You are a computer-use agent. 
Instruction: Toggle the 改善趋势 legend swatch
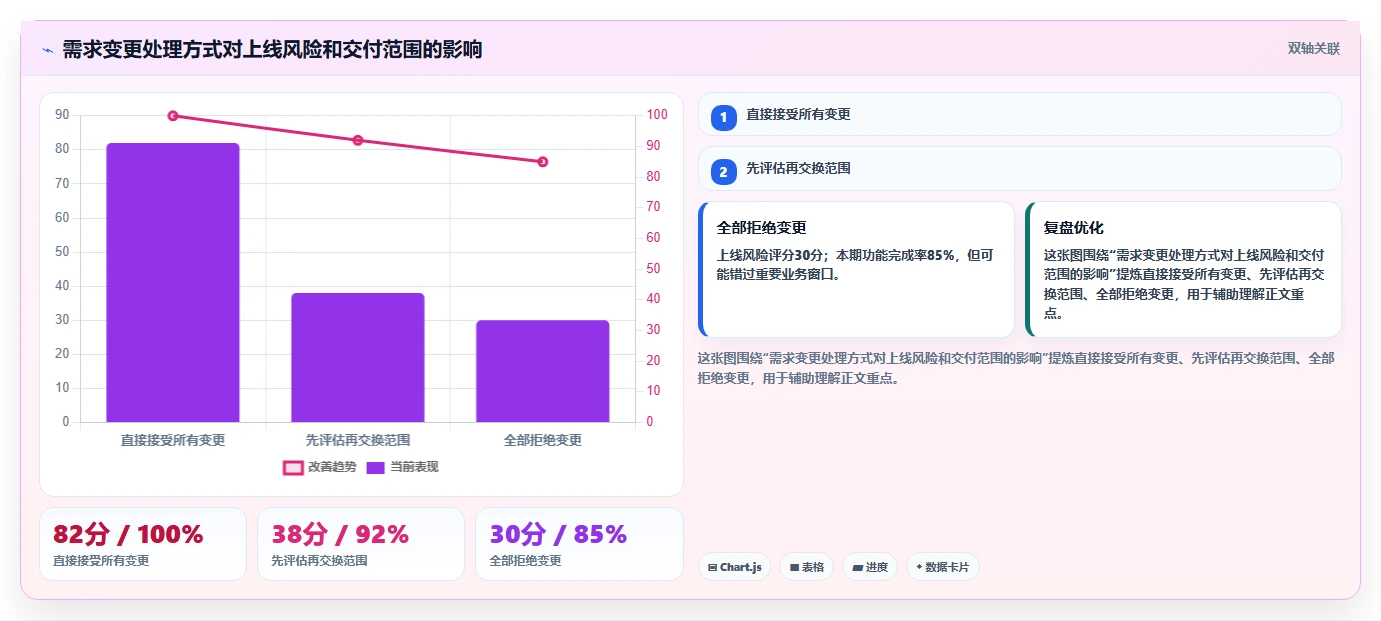pos(293,467)
